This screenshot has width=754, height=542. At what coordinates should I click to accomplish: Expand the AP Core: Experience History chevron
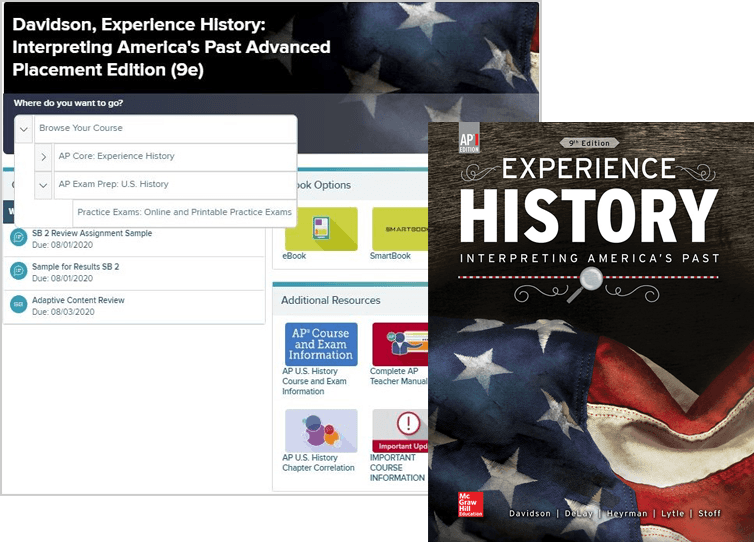[43, 157]
